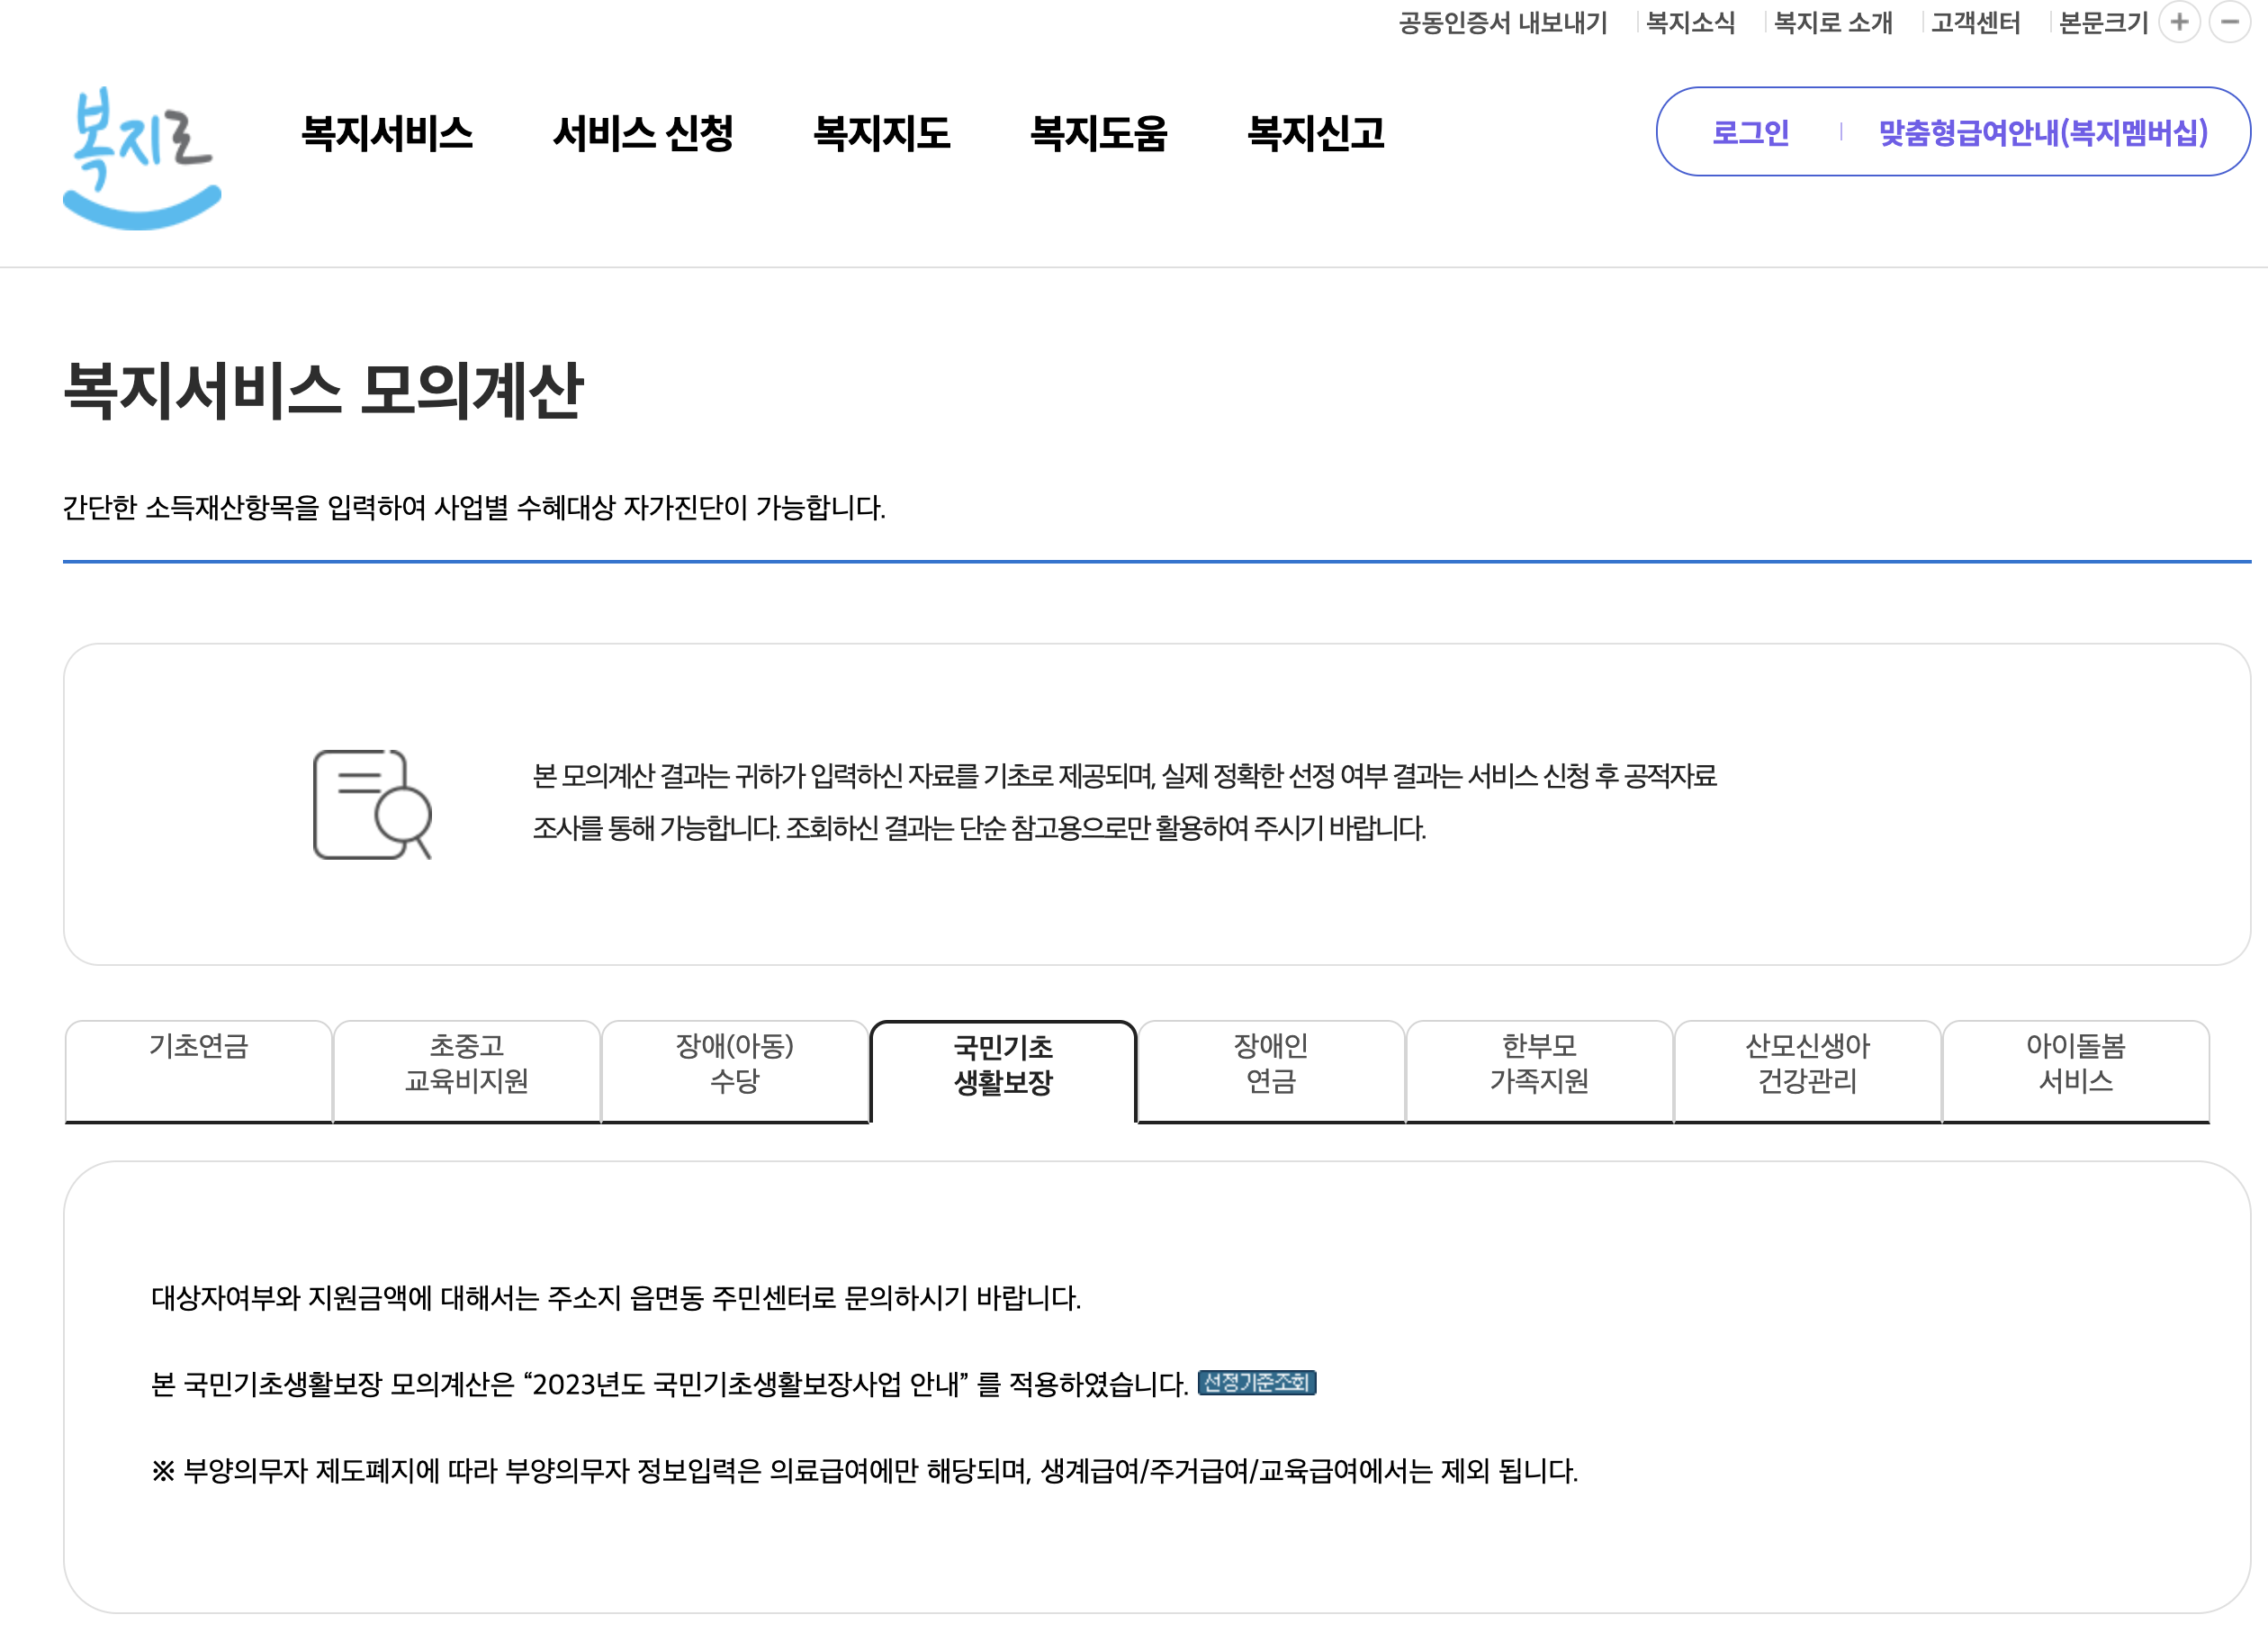2268x1633 pixels.
Task: Go to 고객센터 link
Action: pos(1975,23)
